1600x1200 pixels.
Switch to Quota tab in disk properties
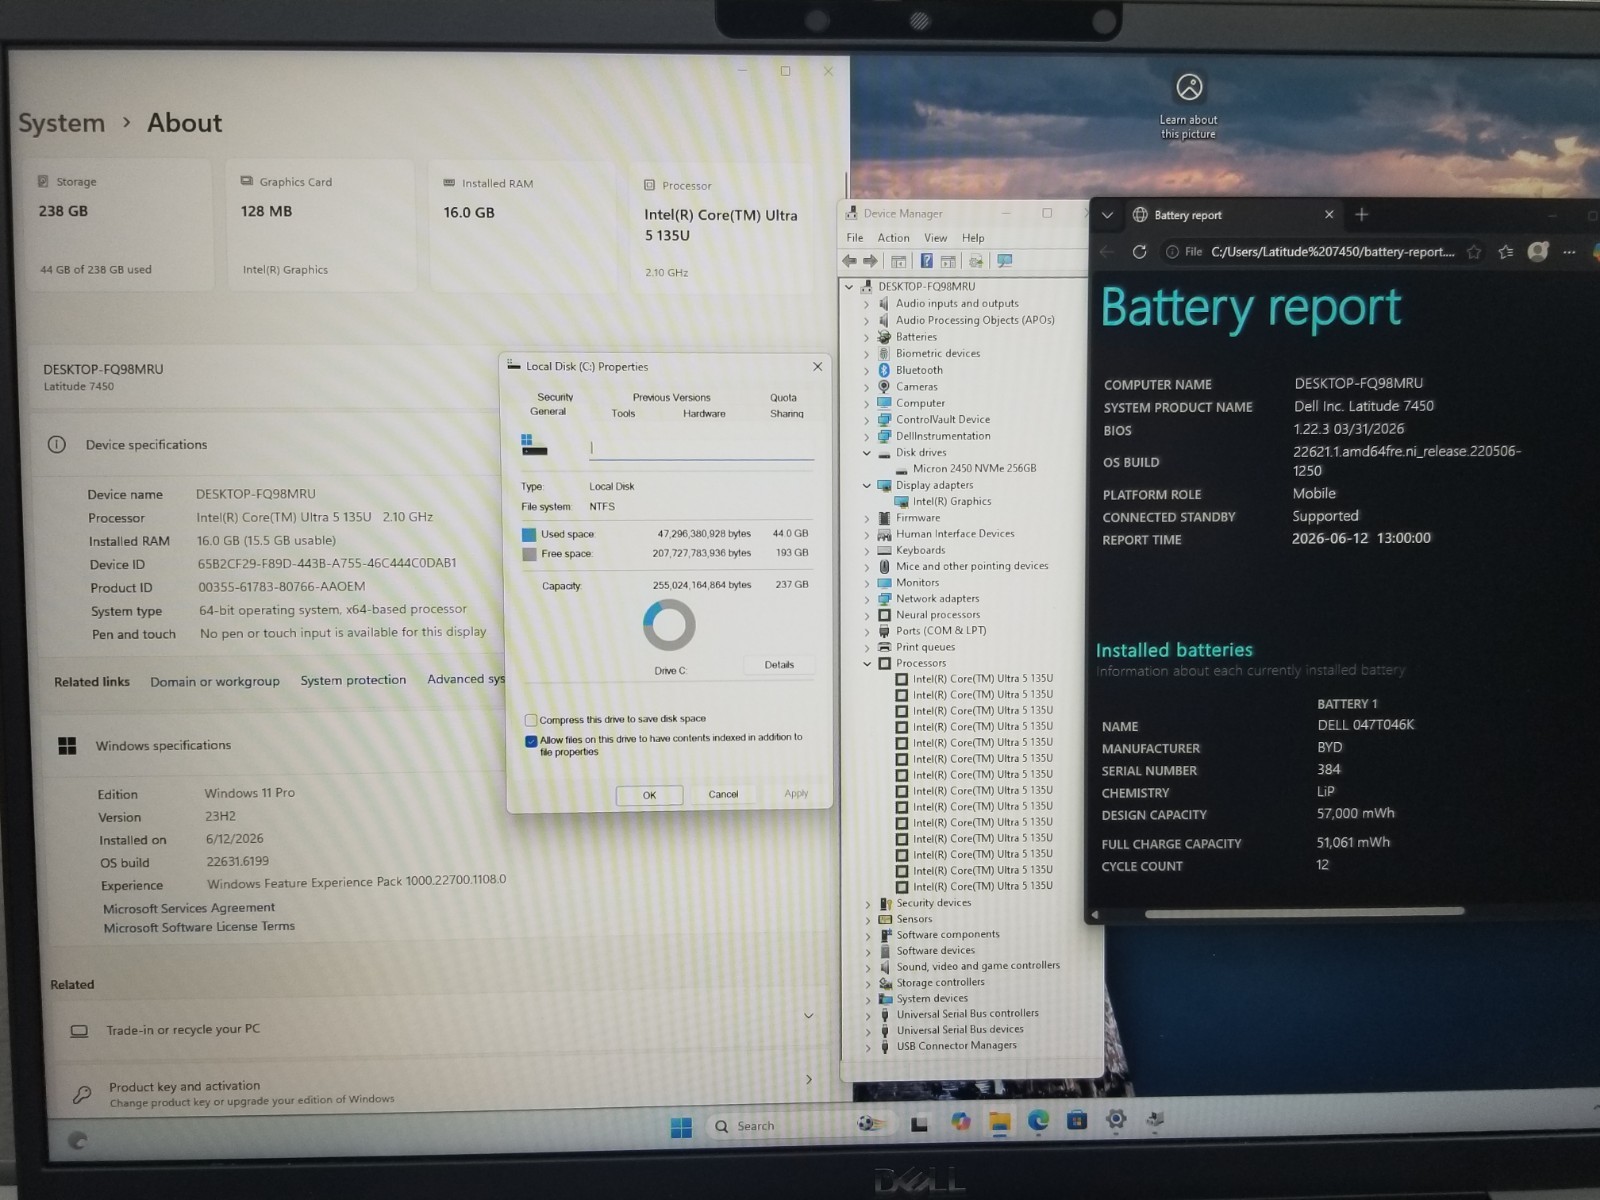(783, 397)
